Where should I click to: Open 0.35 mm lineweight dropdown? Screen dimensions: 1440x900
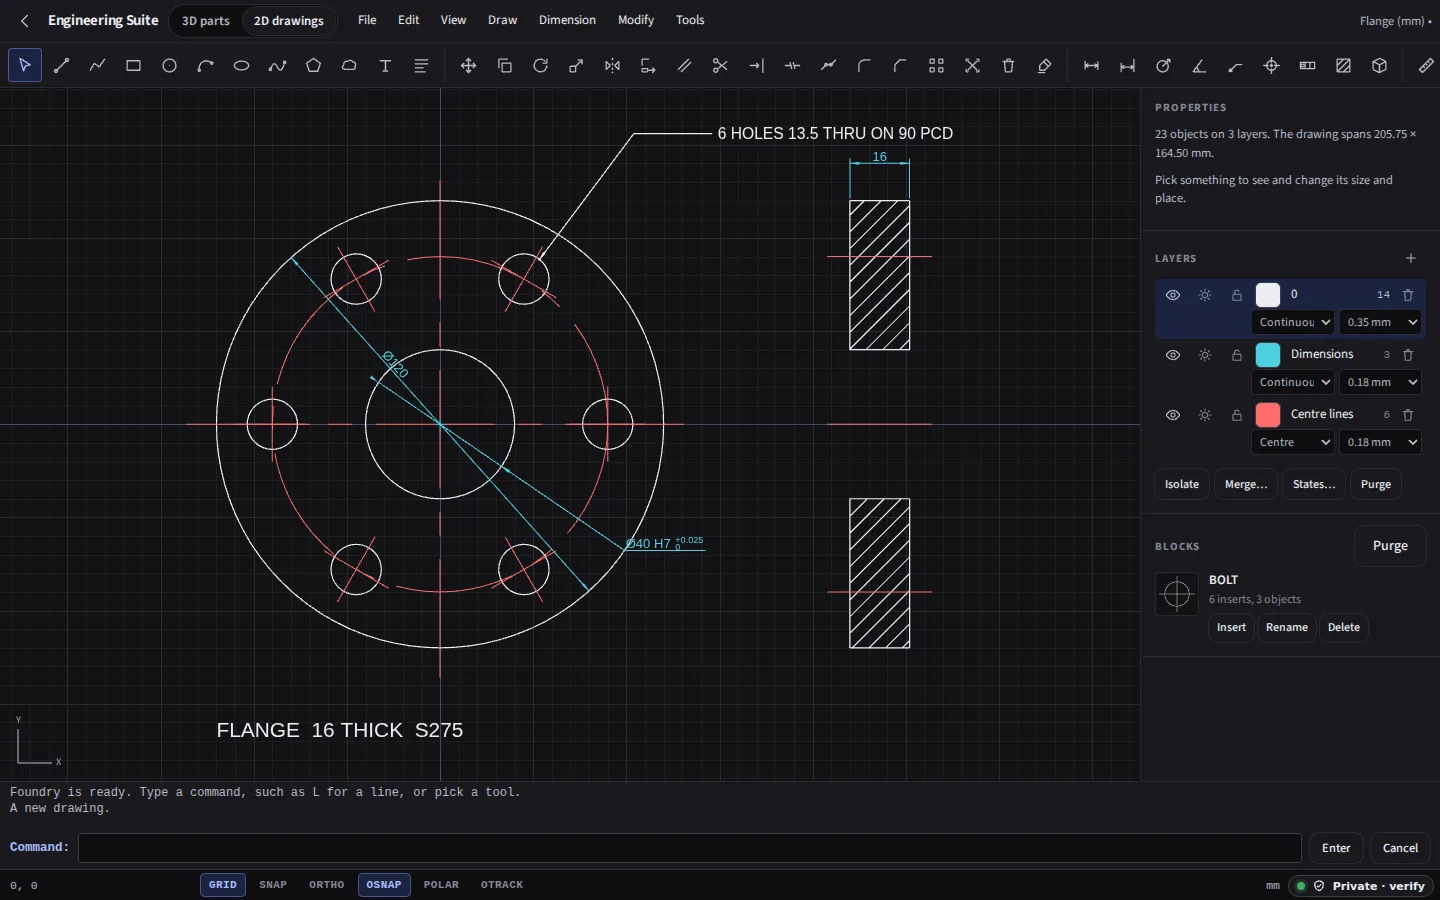pyautogui.click(x=1381, y=322)
